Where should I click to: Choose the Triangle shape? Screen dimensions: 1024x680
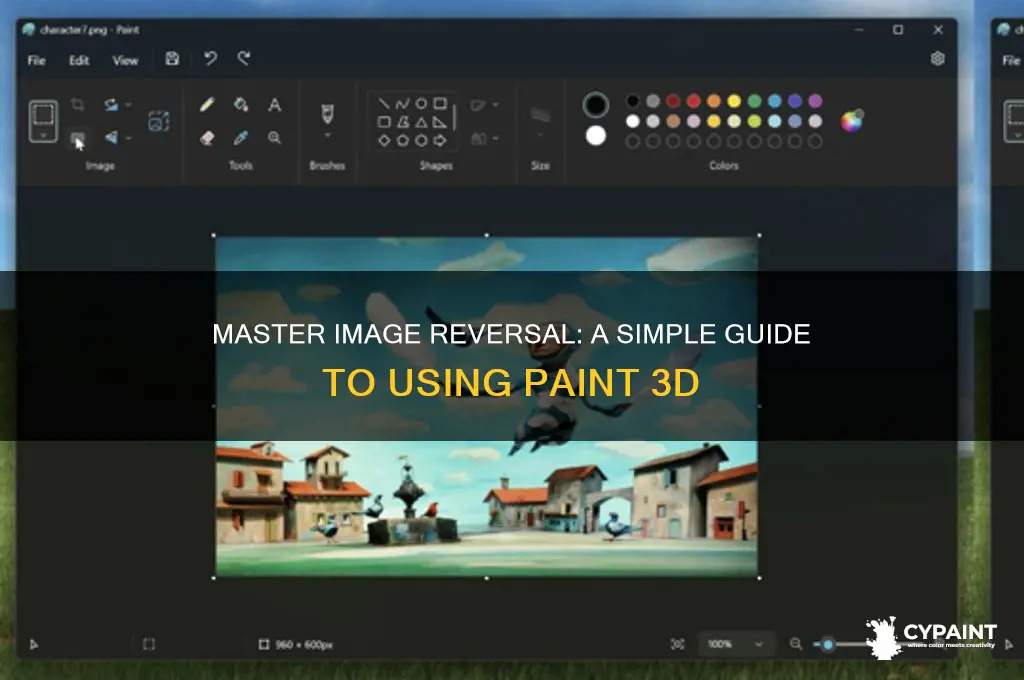(421, 121)
